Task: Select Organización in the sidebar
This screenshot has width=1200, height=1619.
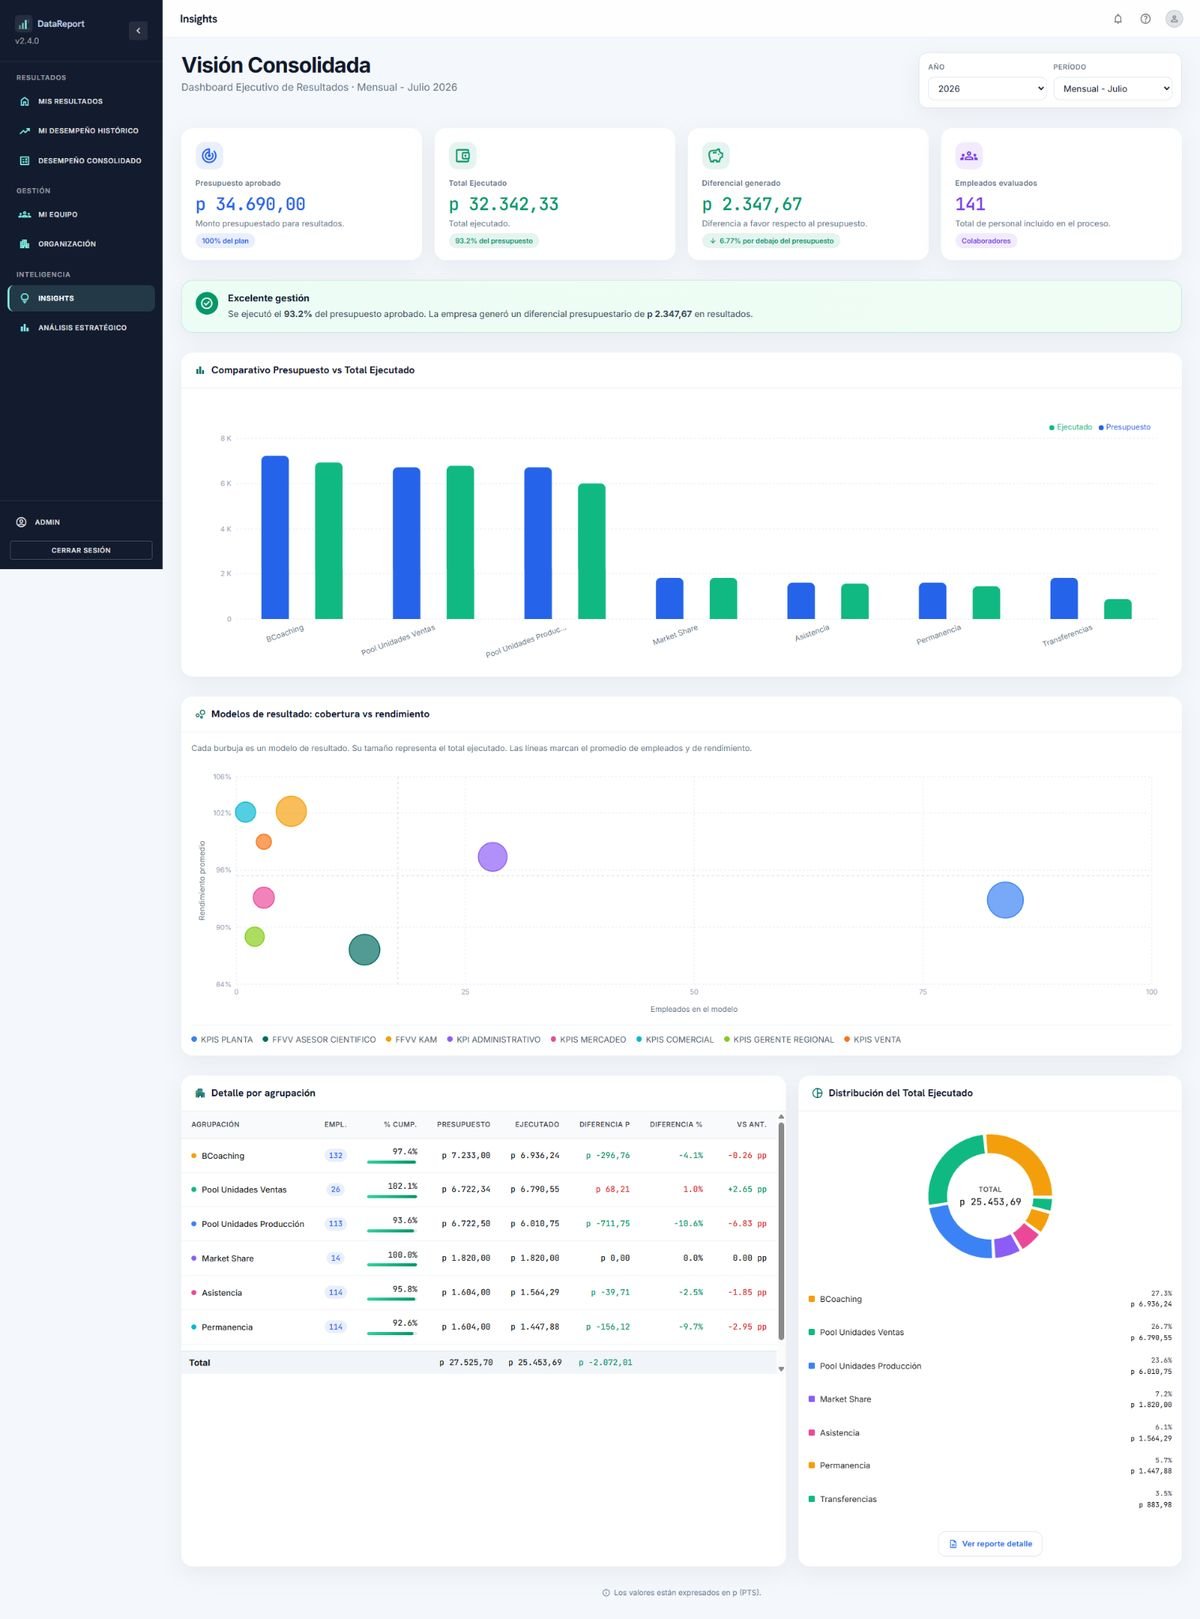Action: (x=81, y=244)
